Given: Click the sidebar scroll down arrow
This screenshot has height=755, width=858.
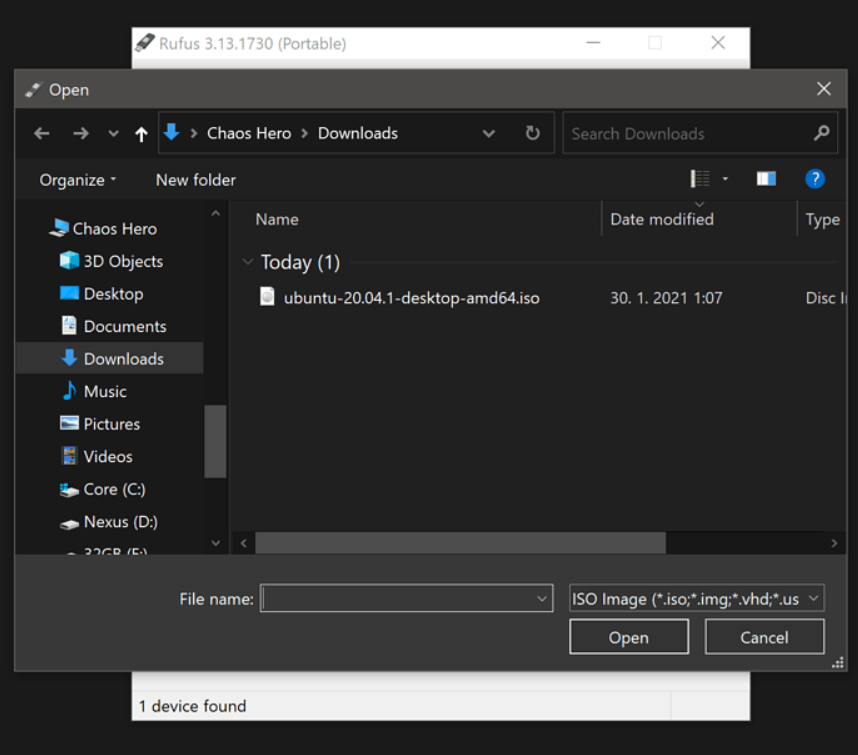Looking at the screenshot, I should click(x=216, y=543).
